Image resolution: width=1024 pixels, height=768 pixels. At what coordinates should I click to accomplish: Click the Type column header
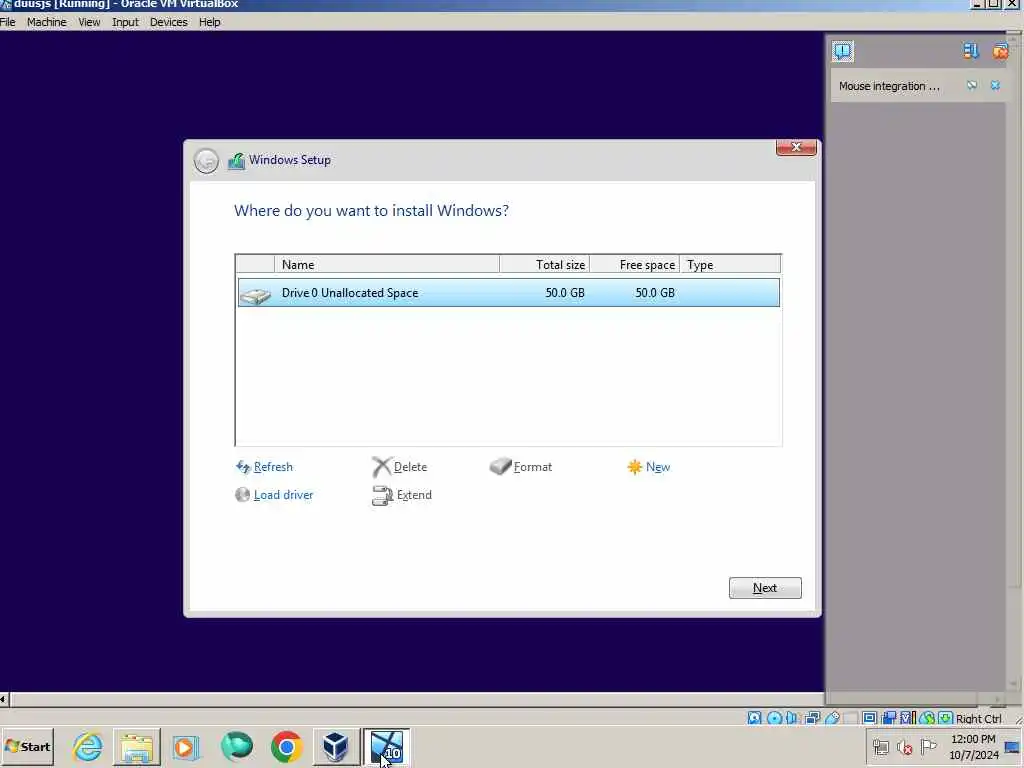(730, 264)
